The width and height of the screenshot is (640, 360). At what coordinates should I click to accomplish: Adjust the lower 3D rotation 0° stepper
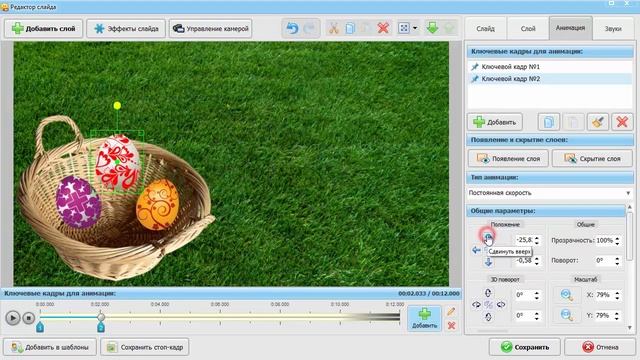click(537, 315)
